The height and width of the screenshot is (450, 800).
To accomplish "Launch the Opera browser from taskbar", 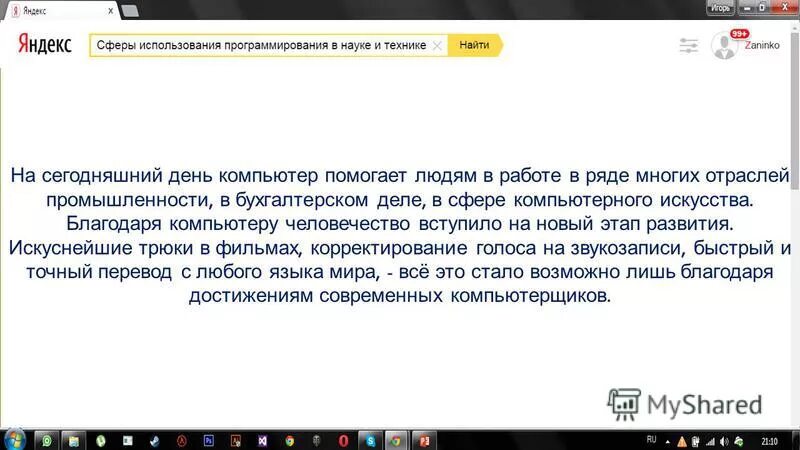I will pos(343,441).
